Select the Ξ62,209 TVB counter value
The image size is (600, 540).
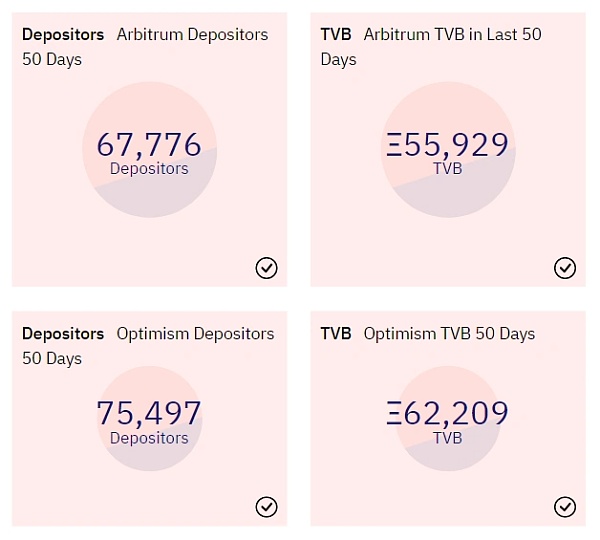[448, 414]
